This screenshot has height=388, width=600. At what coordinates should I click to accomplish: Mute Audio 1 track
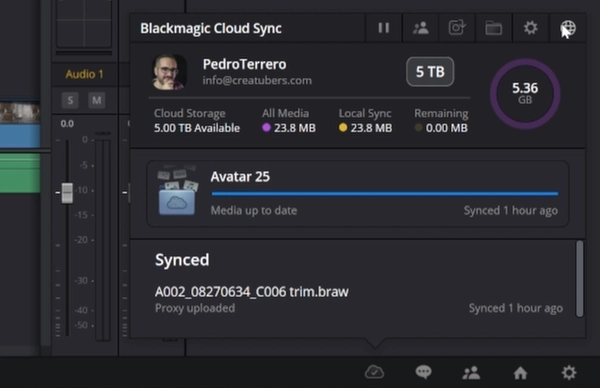(x=96, y=101)
